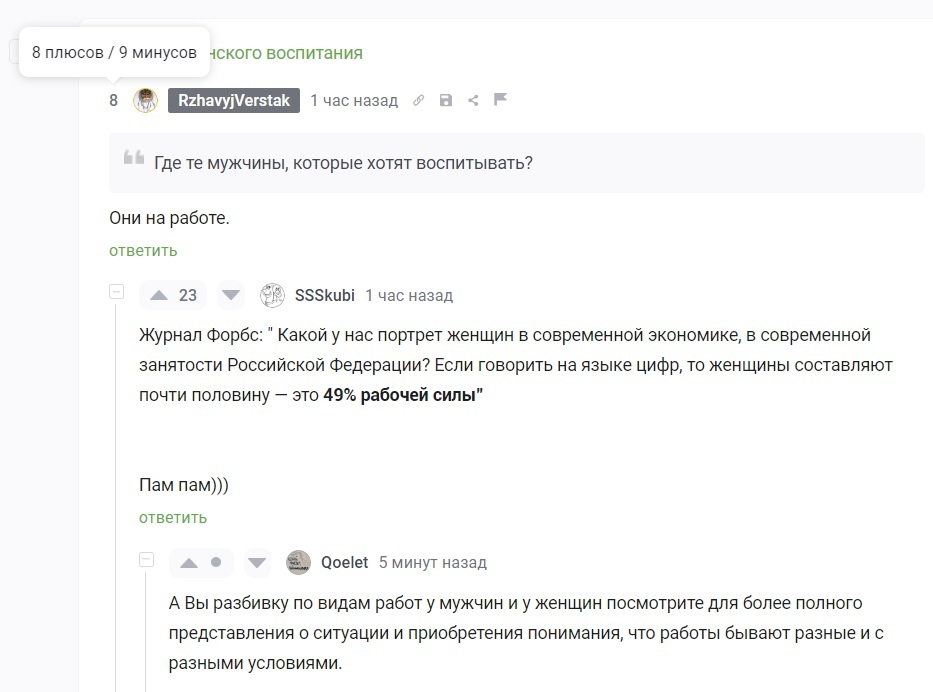Upvote Qoelet's comment

189,563
